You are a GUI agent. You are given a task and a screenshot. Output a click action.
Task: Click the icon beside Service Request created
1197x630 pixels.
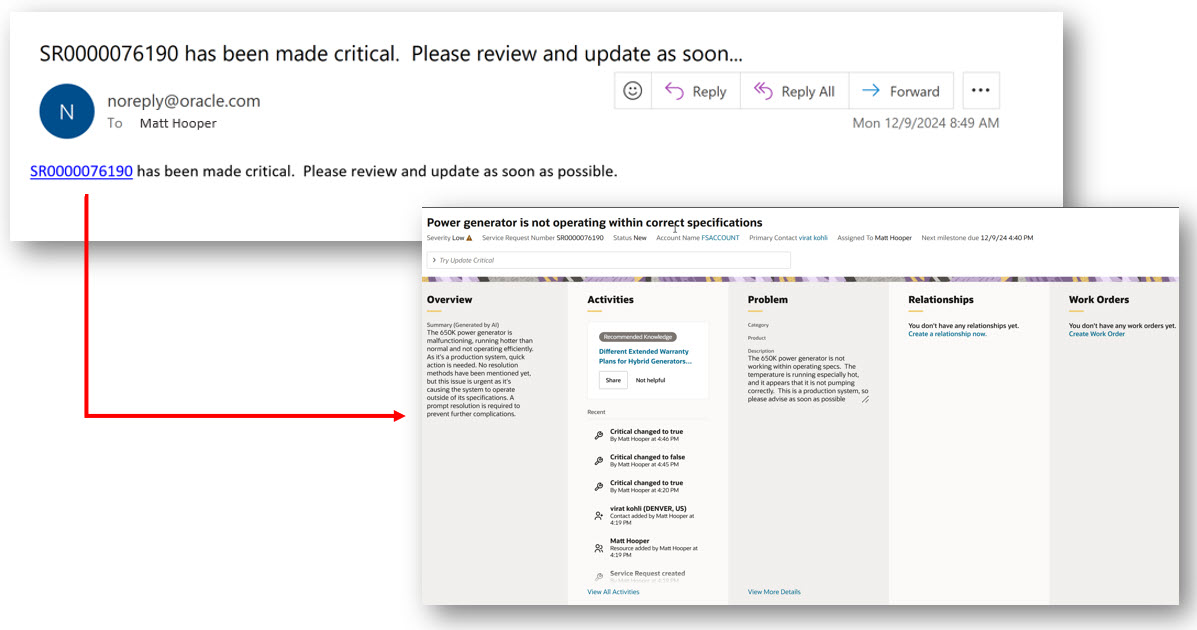point(599,577)
